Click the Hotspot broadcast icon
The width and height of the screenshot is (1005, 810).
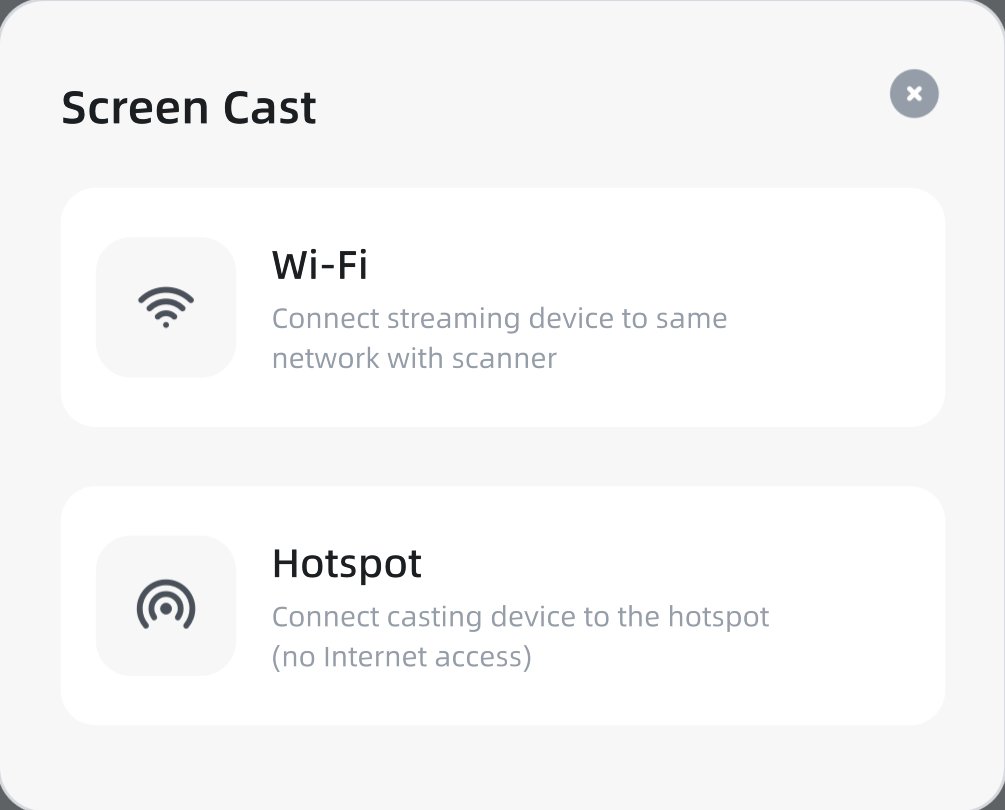pyautogui.click(x=166, y=605)
